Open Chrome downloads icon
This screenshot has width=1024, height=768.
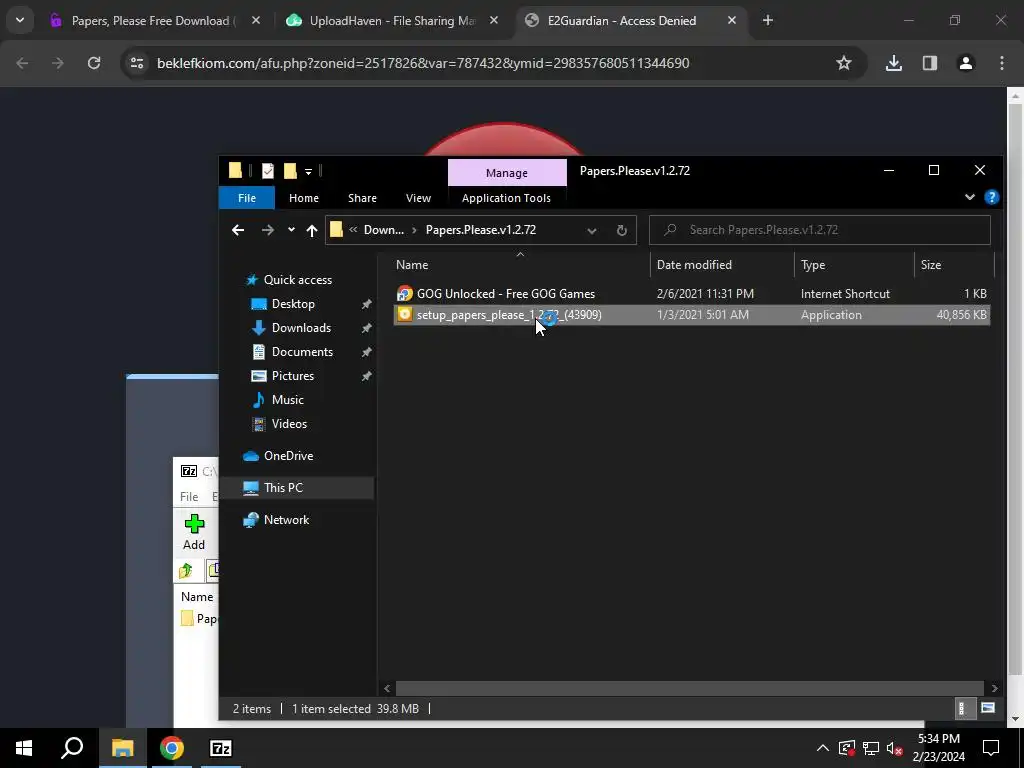(x=894, y=63)
